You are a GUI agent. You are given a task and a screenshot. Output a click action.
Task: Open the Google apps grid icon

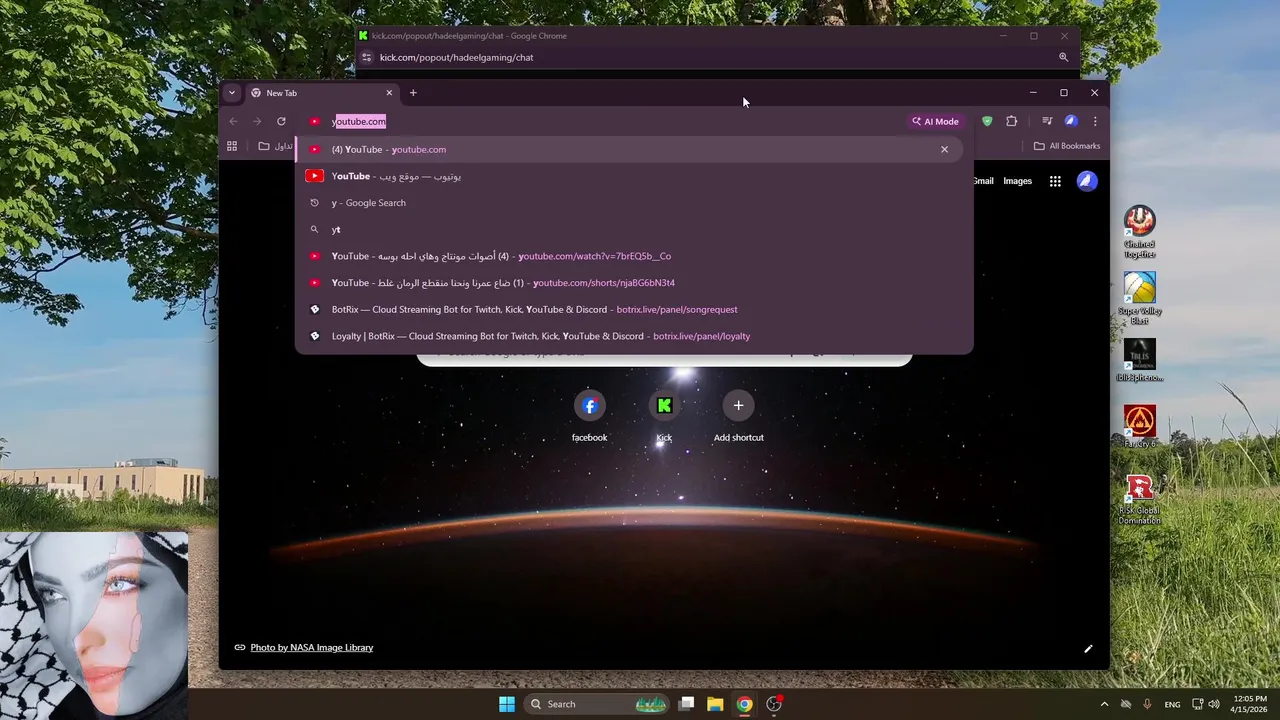1055,181
